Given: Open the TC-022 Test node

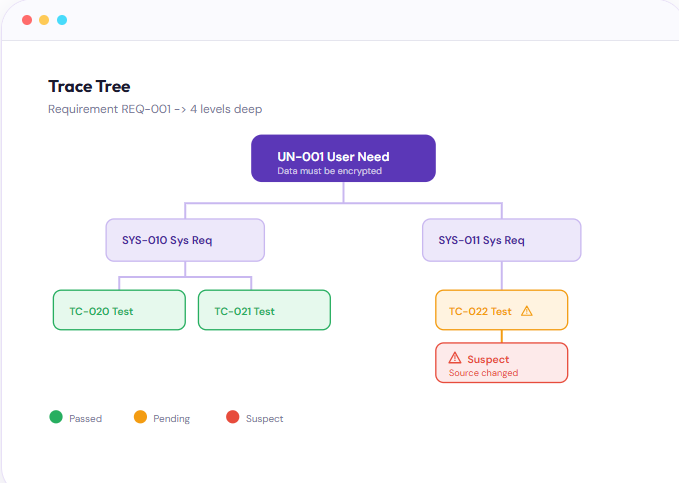Looking at the screenshot, I should click(490, 310).
